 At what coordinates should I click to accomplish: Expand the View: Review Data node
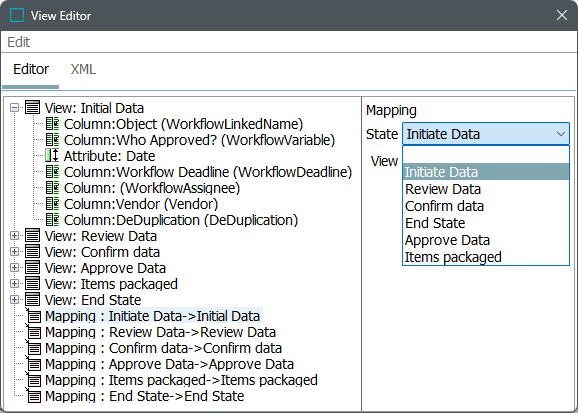14,236
